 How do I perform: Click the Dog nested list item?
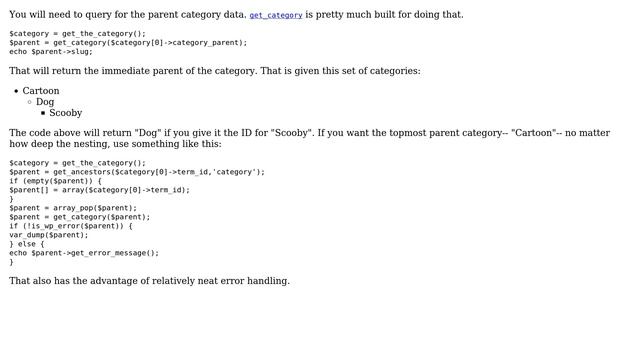pyautogui.click(x=45, y=102)
